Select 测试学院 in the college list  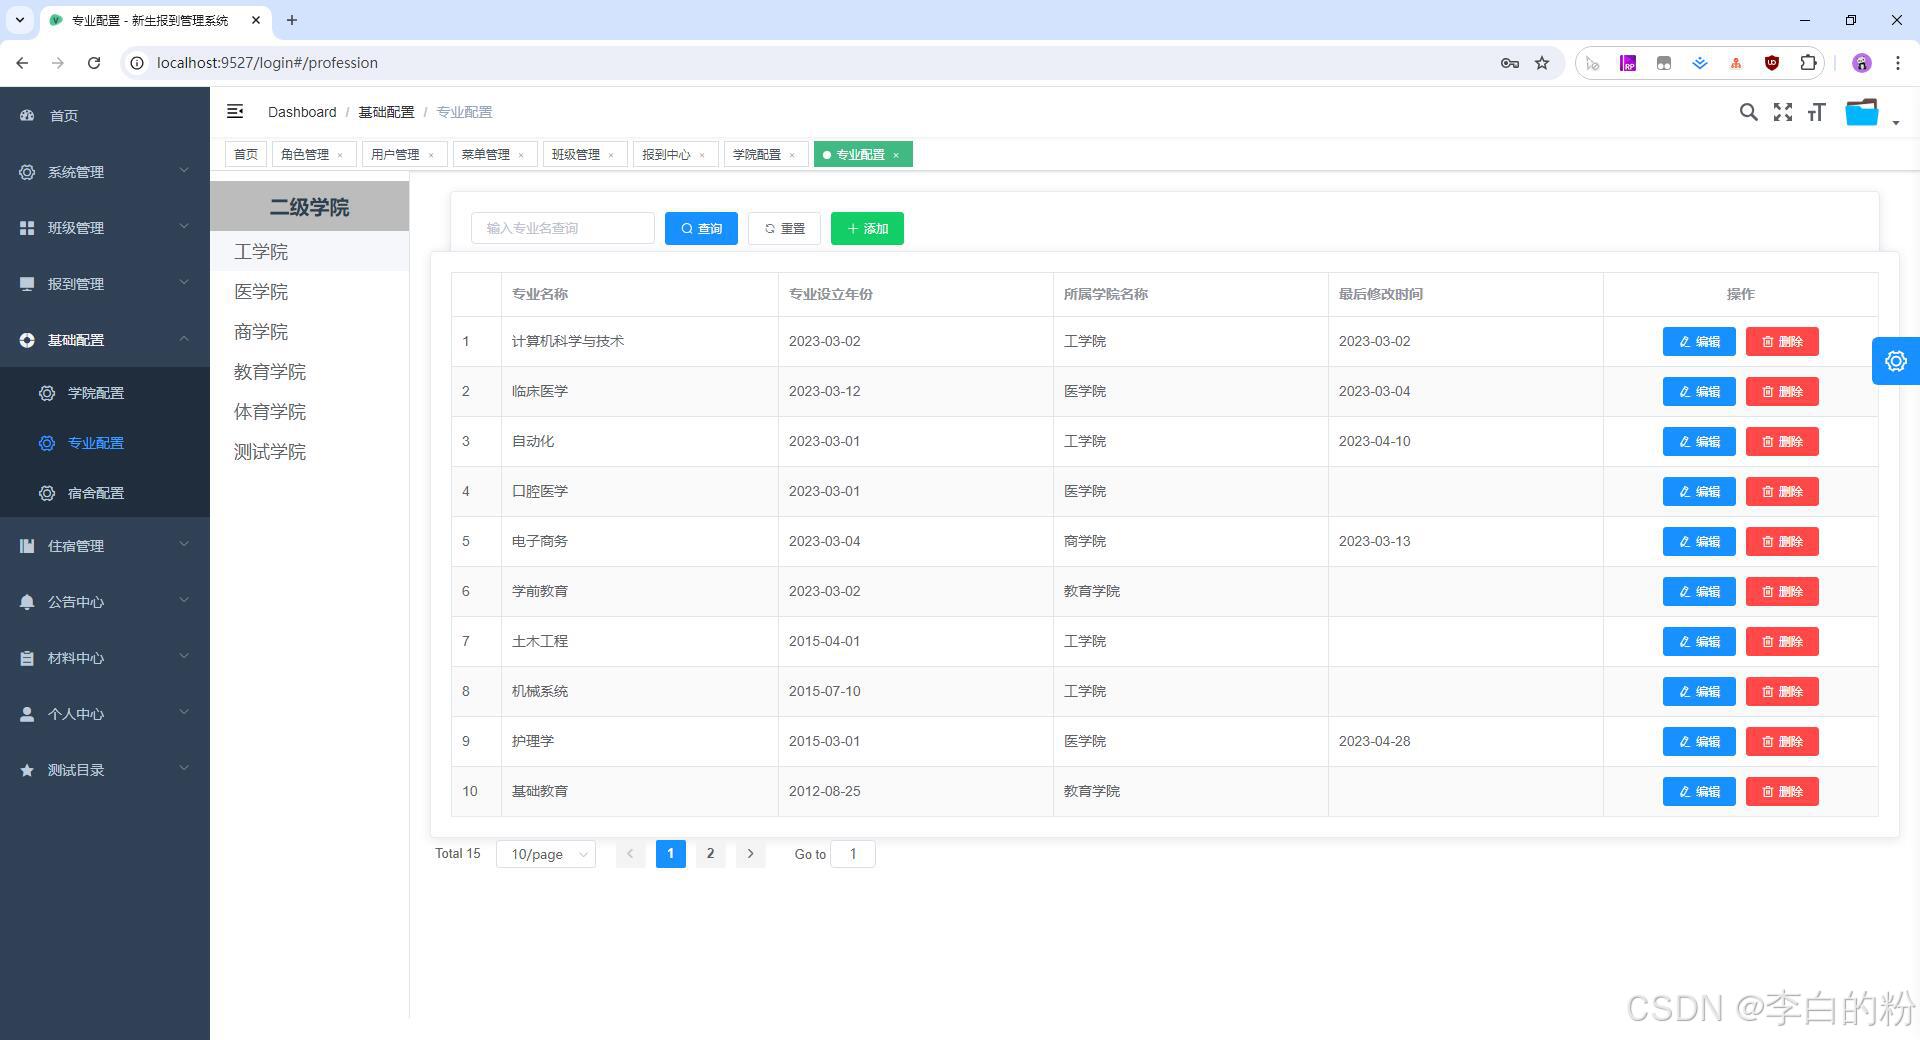point(309,451)
